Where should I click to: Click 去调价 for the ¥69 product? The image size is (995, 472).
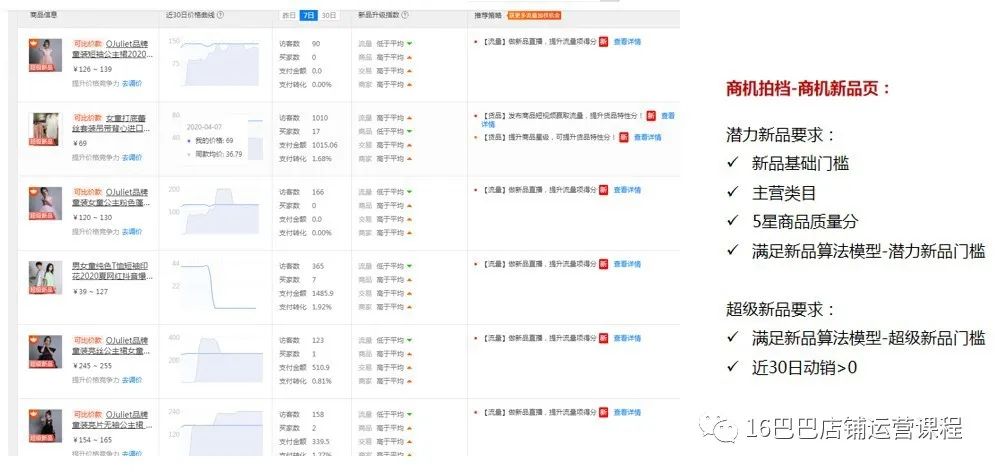(132, 157)
